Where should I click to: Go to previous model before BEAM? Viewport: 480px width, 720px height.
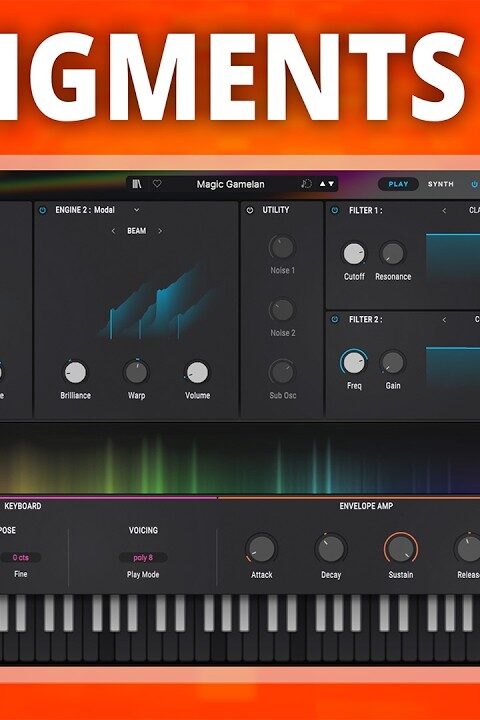coord(113,231)
